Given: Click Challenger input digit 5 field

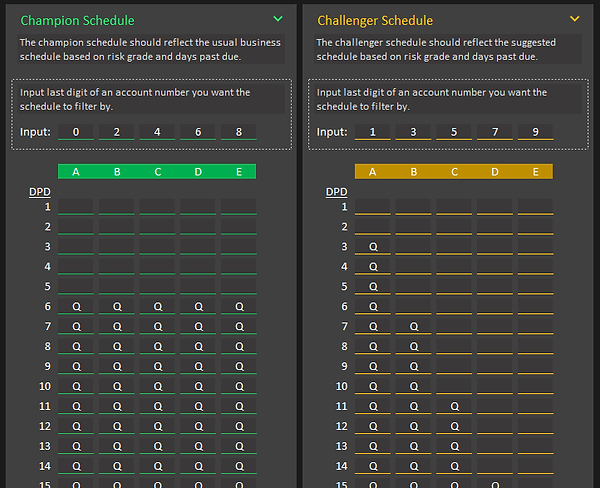Looking at the screenshot, I should pos(454,132).
